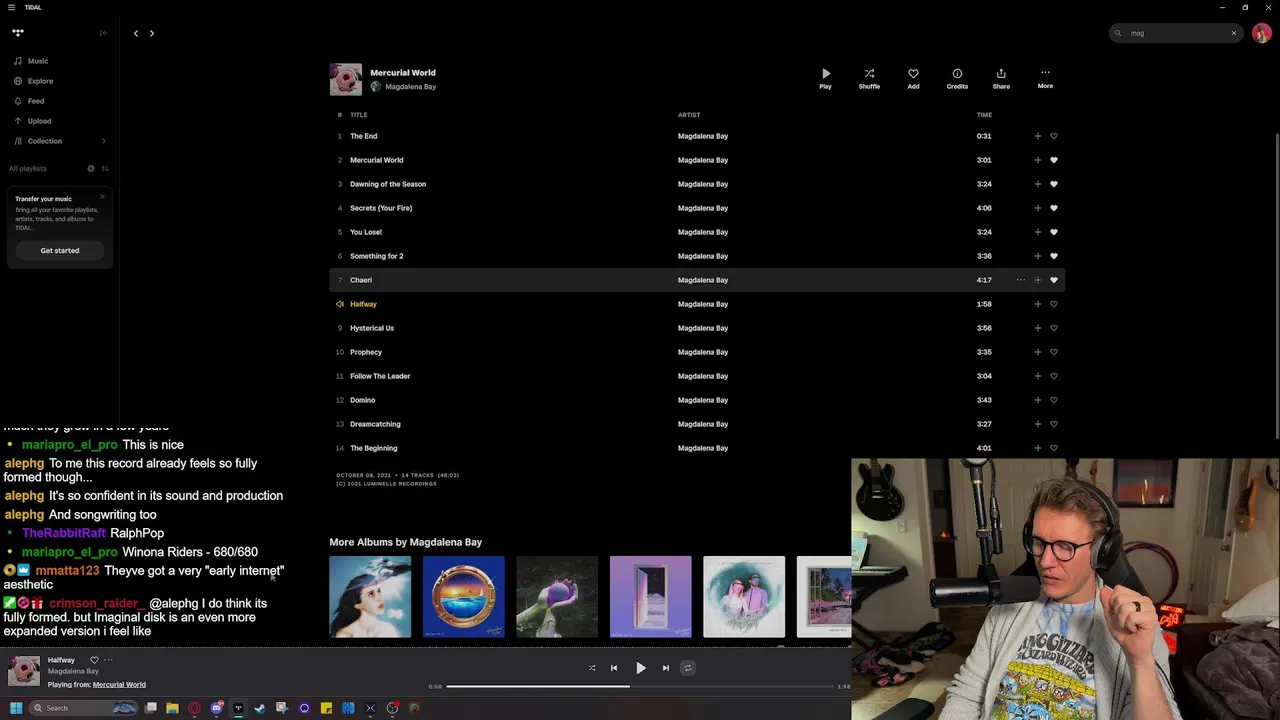The image size is (1280, 720).
Task: Toggle heart on Secrets (Your Fire)
Action: click(1053, 208)
